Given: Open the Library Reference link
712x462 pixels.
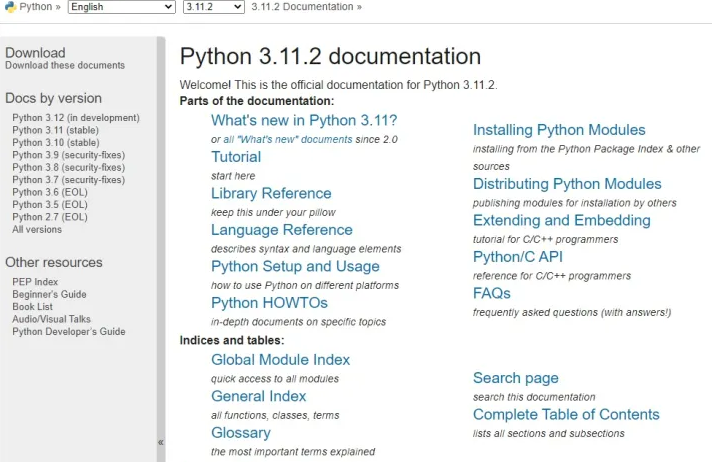Looking at the screenshot, I should tap(271, 194).
